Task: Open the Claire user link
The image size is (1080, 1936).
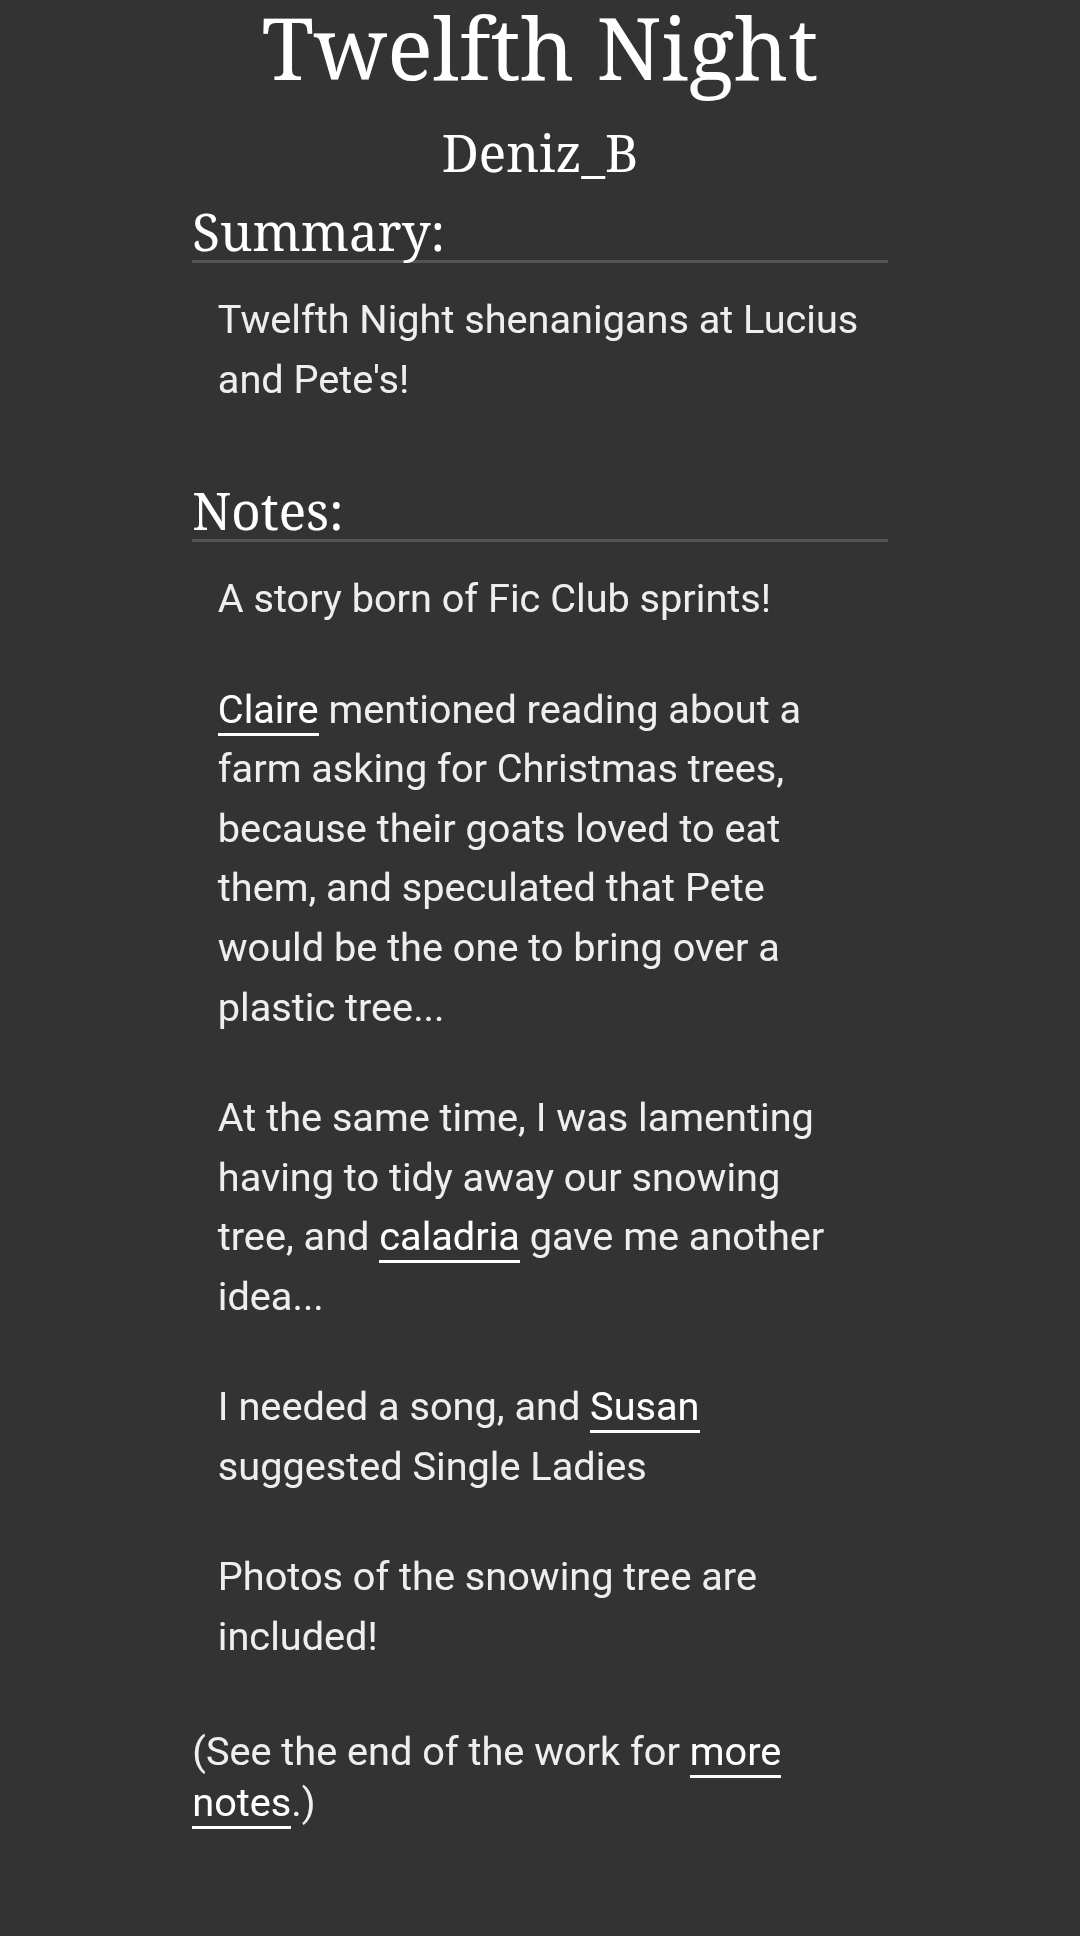Action: point(268,710)
